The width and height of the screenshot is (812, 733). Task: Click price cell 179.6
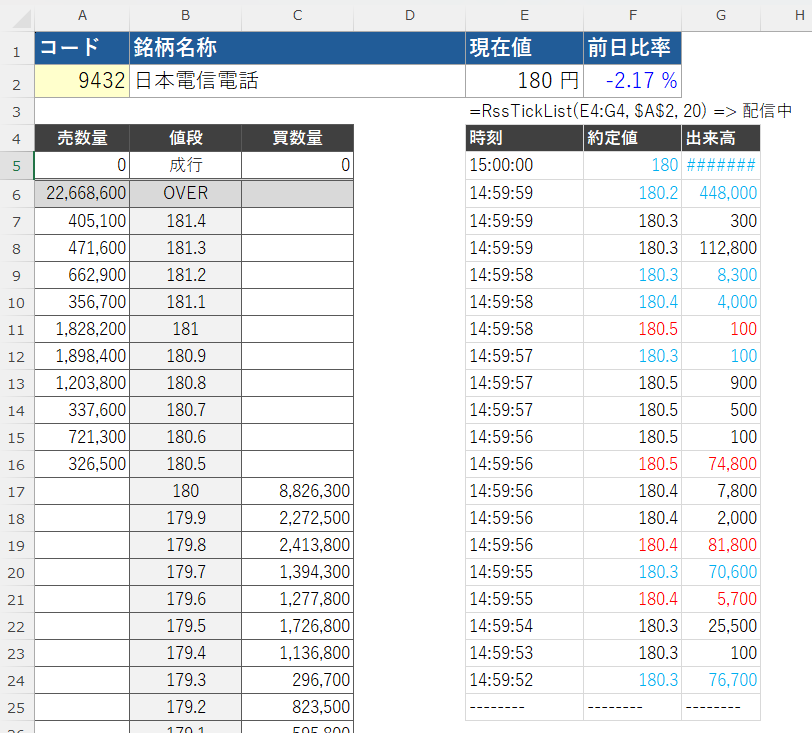pyautogui.click(x=185, y=599)
